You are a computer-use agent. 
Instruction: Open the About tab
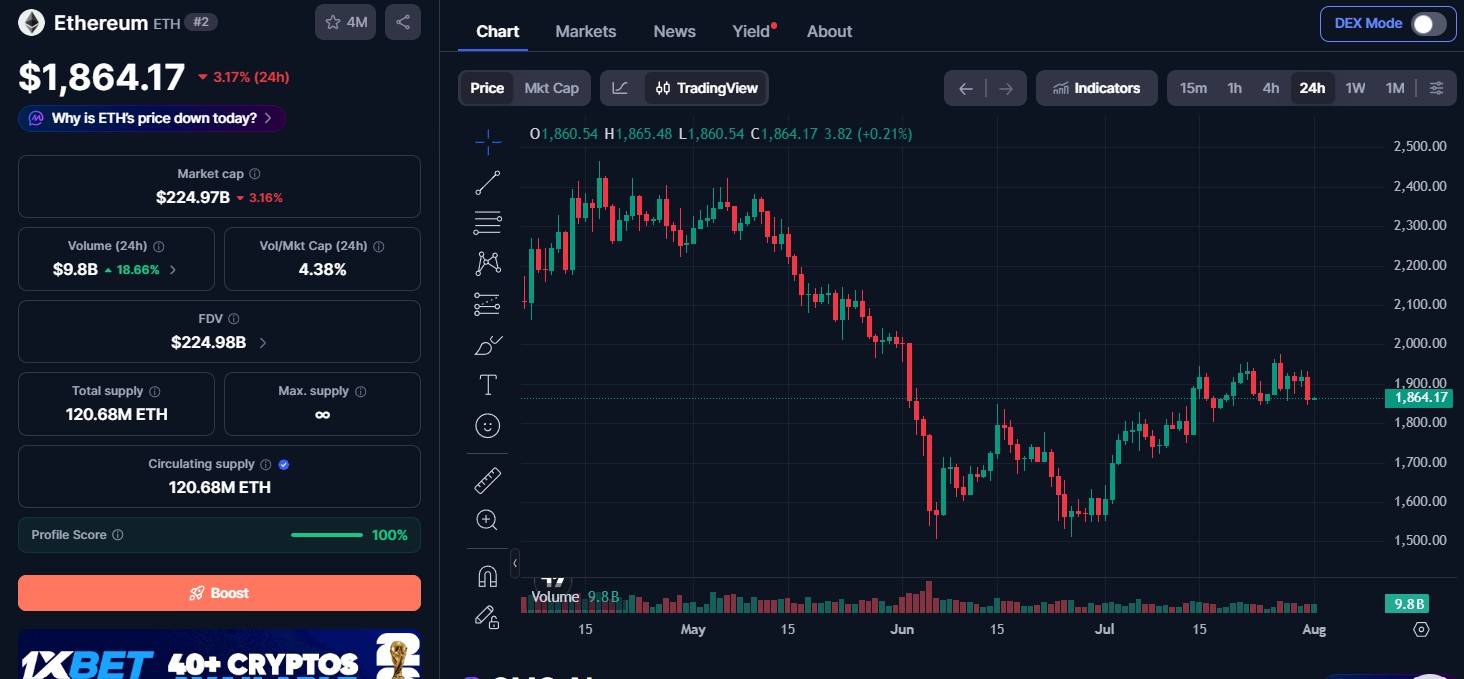(830, 31)
